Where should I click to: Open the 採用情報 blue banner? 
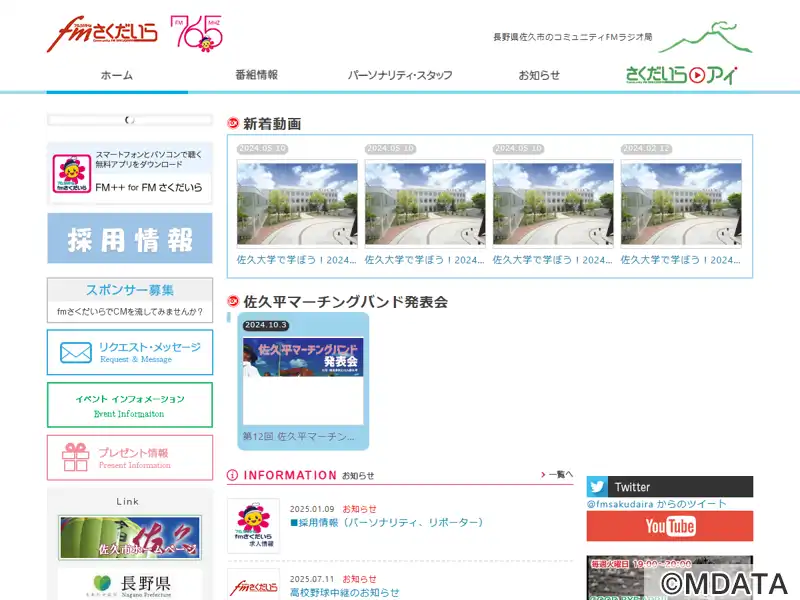click(130, 238)
